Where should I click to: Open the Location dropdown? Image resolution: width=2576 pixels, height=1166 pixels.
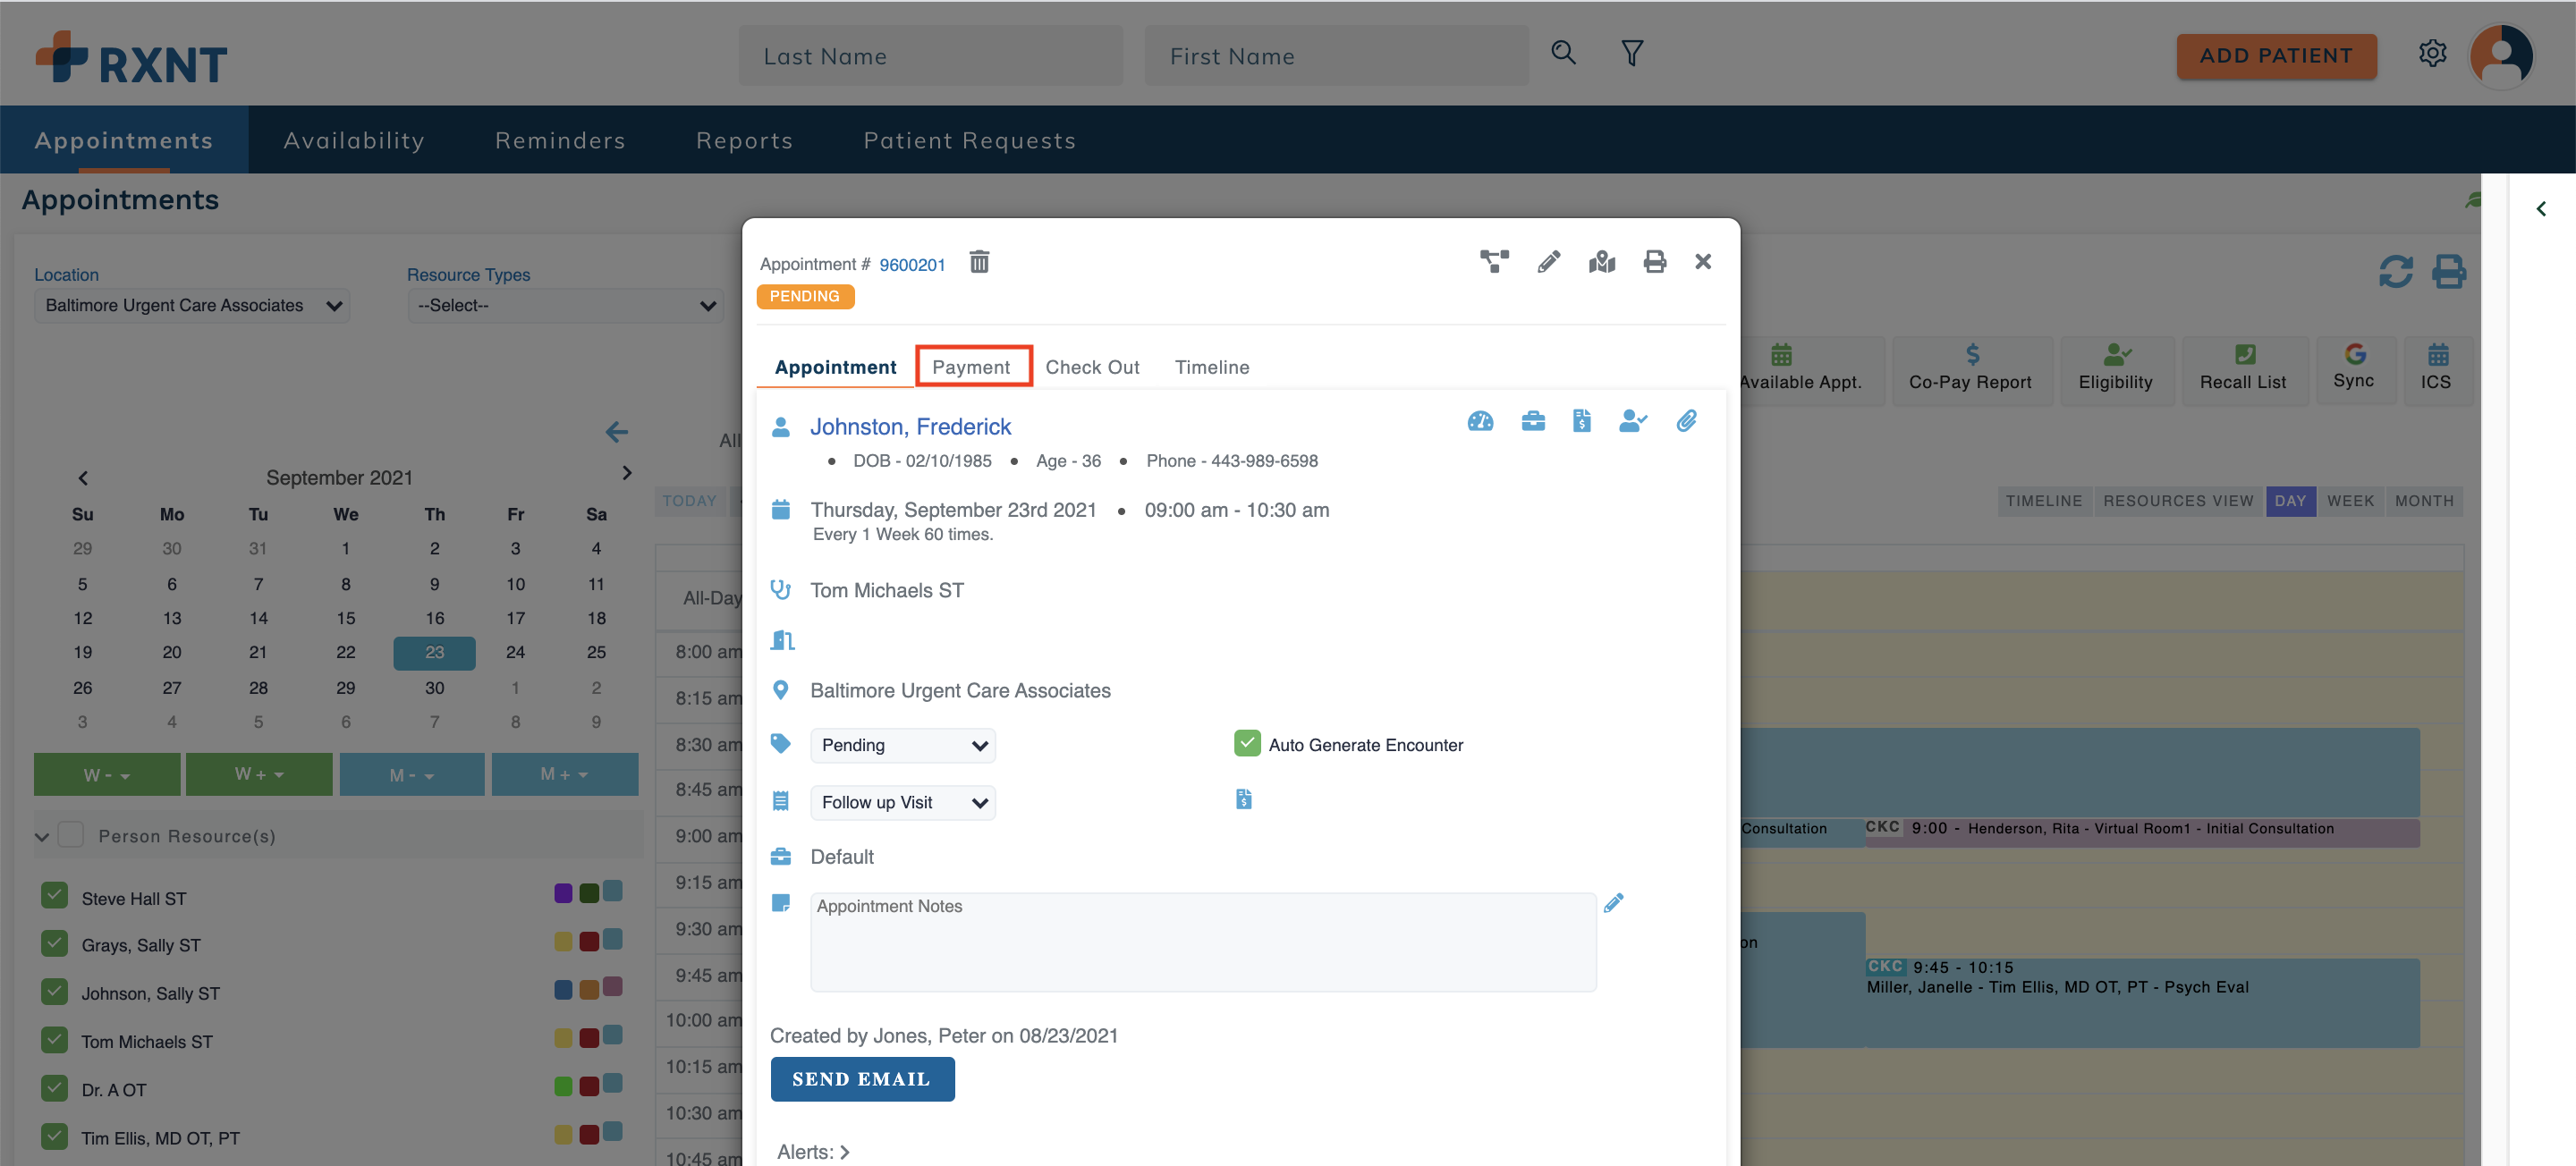click(192, 306)
